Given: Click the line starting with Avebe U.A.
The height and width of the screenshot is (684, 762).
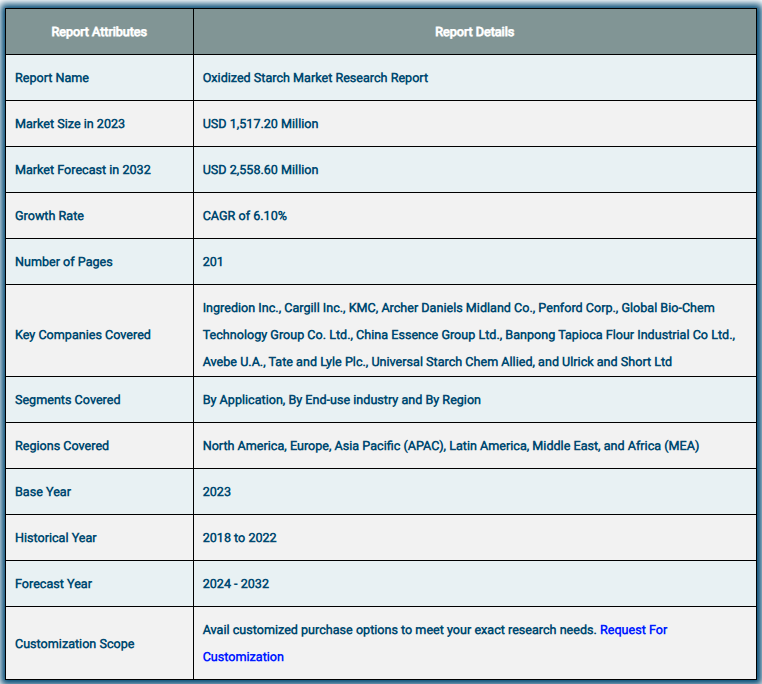Looking at the screenshot, I should [x=437, y=362].
